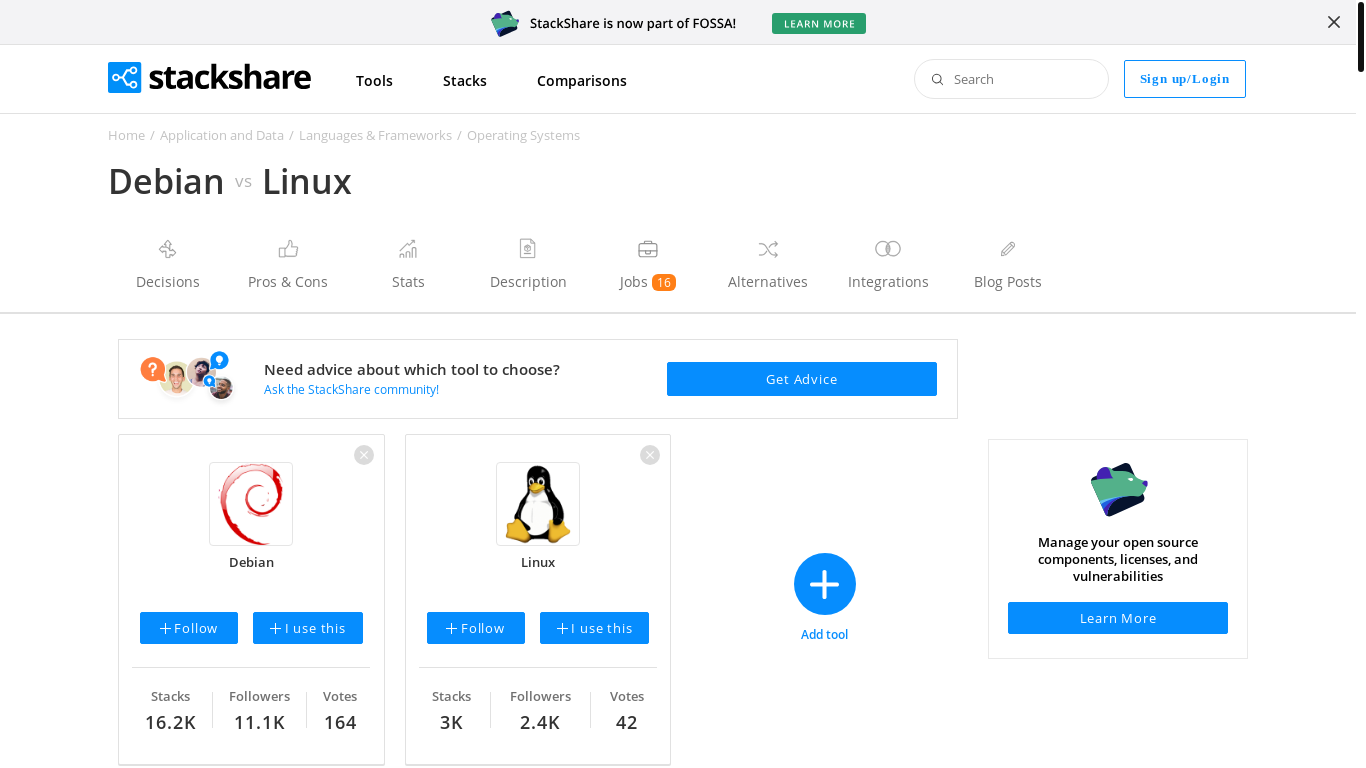
Task: Click the StackShare logo icon
Action: (x=125, y=78)
